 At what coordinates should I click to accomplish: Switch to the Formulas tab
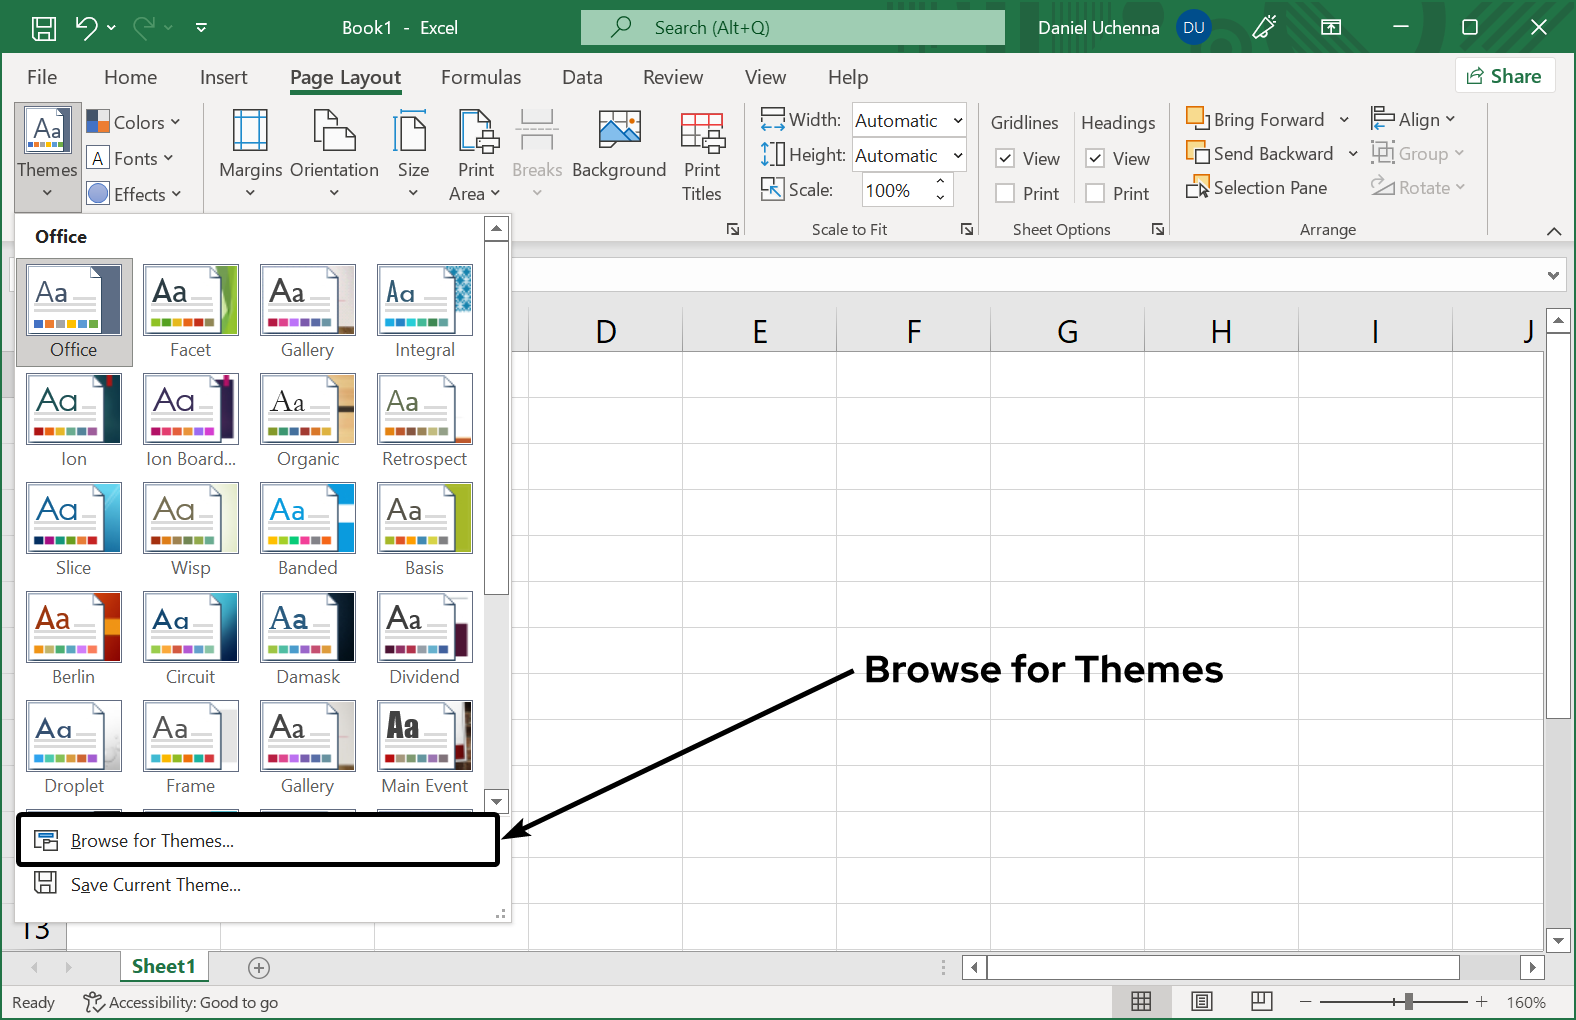point(481,77)
